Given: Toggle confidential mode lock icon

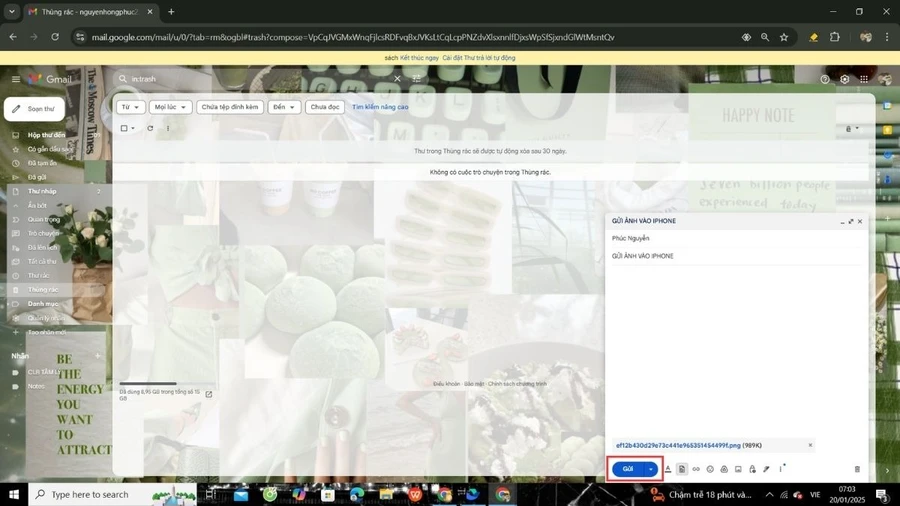Looking at the screenshot, I should [752, 469].
